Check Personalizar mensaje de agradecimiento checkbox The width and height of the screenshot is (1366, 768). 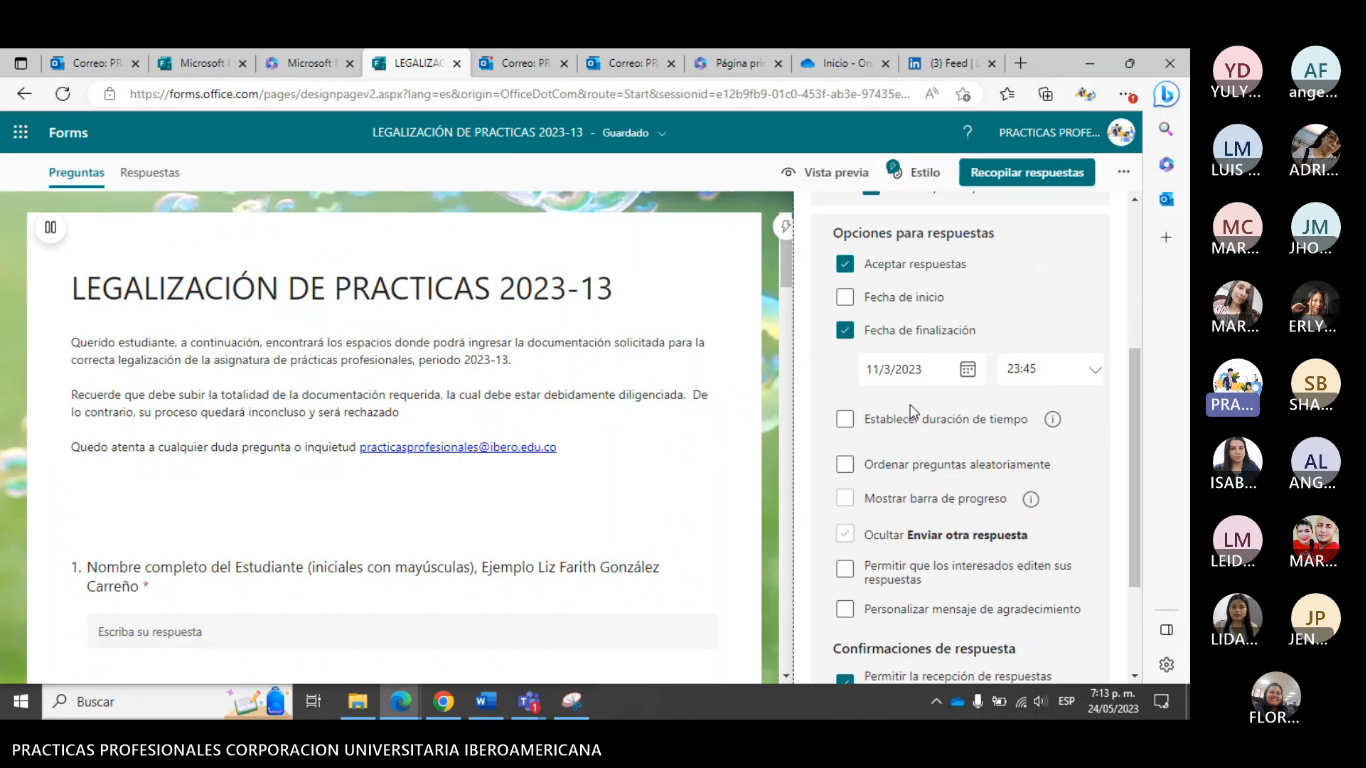pyautogui.click(x=845, y=609)
